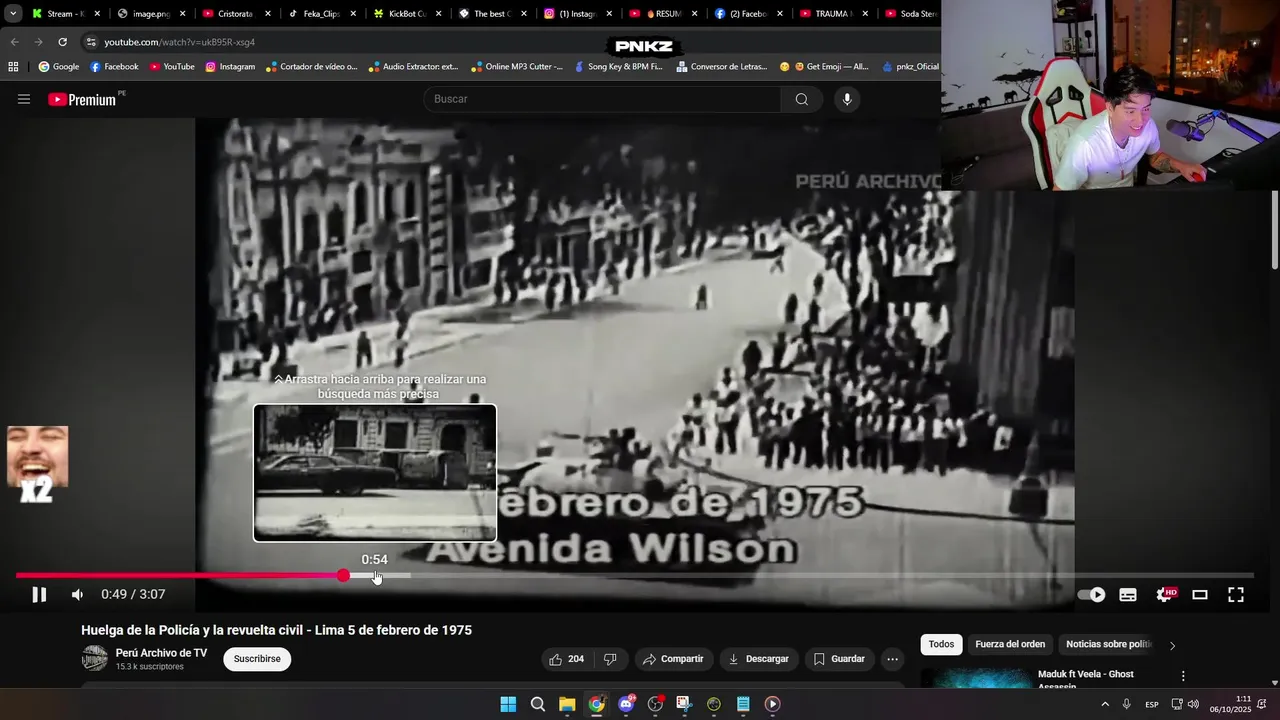The image size is (1280, 720).
Task: Click the page vertical scrollbar
Action: coord(1275,230)
